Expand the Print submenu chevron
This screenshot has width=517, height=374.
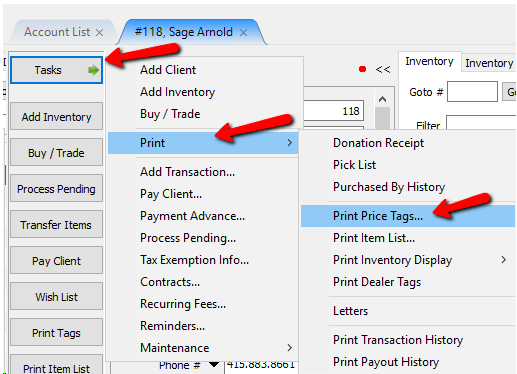289,143
